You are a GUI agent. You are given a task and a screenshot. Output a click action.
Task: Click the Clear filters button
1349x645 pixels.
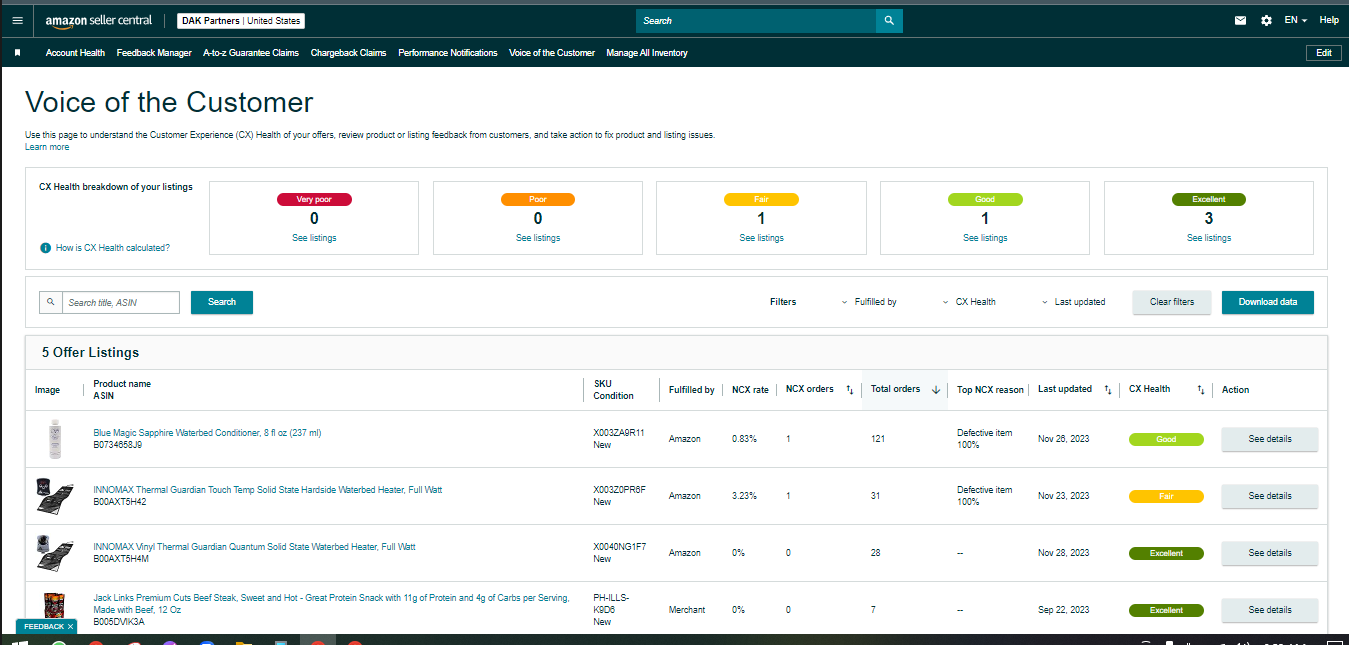1172,302
